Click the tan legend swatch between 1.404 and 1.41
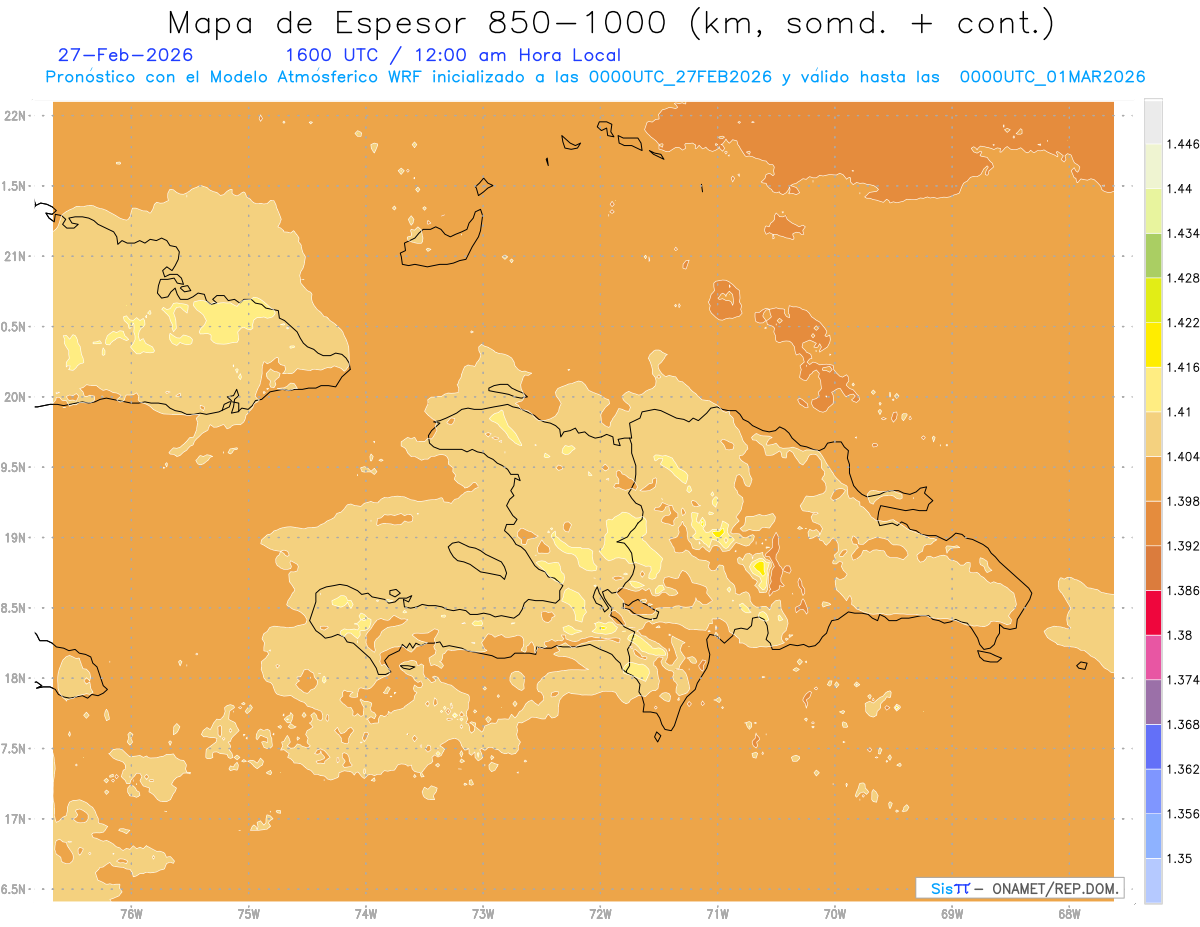The height and width of the screenshot is (927, 1200). coord(1153,433)
